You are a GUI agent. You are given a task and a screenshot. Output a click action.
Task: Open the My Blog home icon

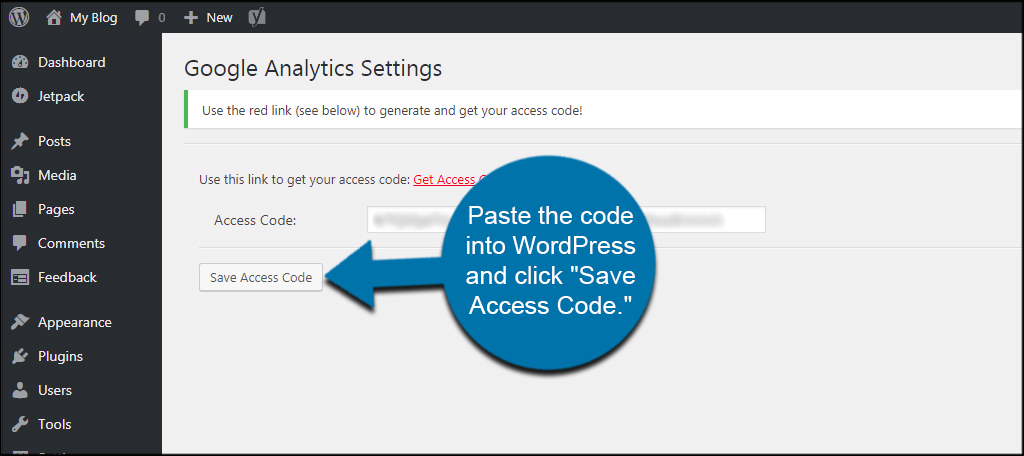54,17
